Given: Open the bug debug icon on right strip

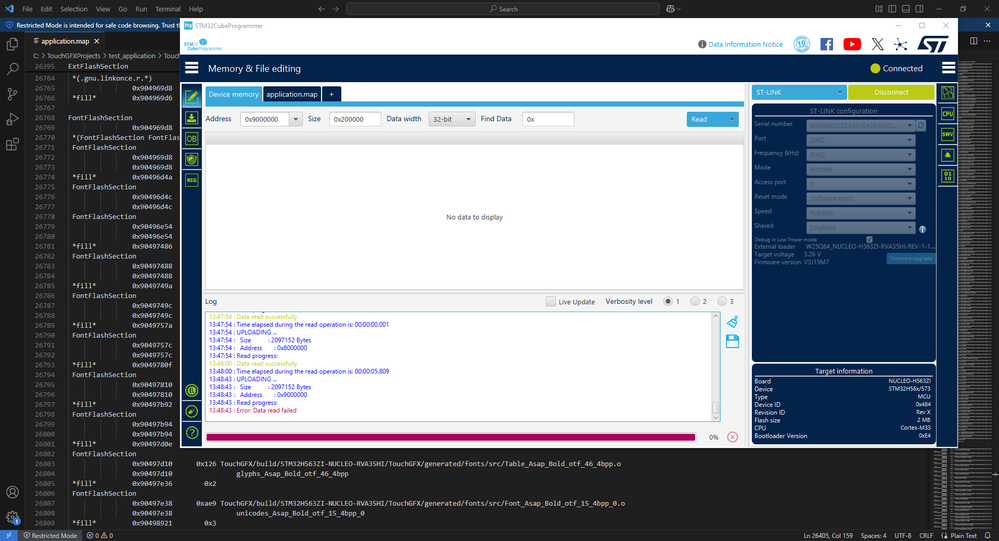Looking at the screenshot, I should 947,155.
